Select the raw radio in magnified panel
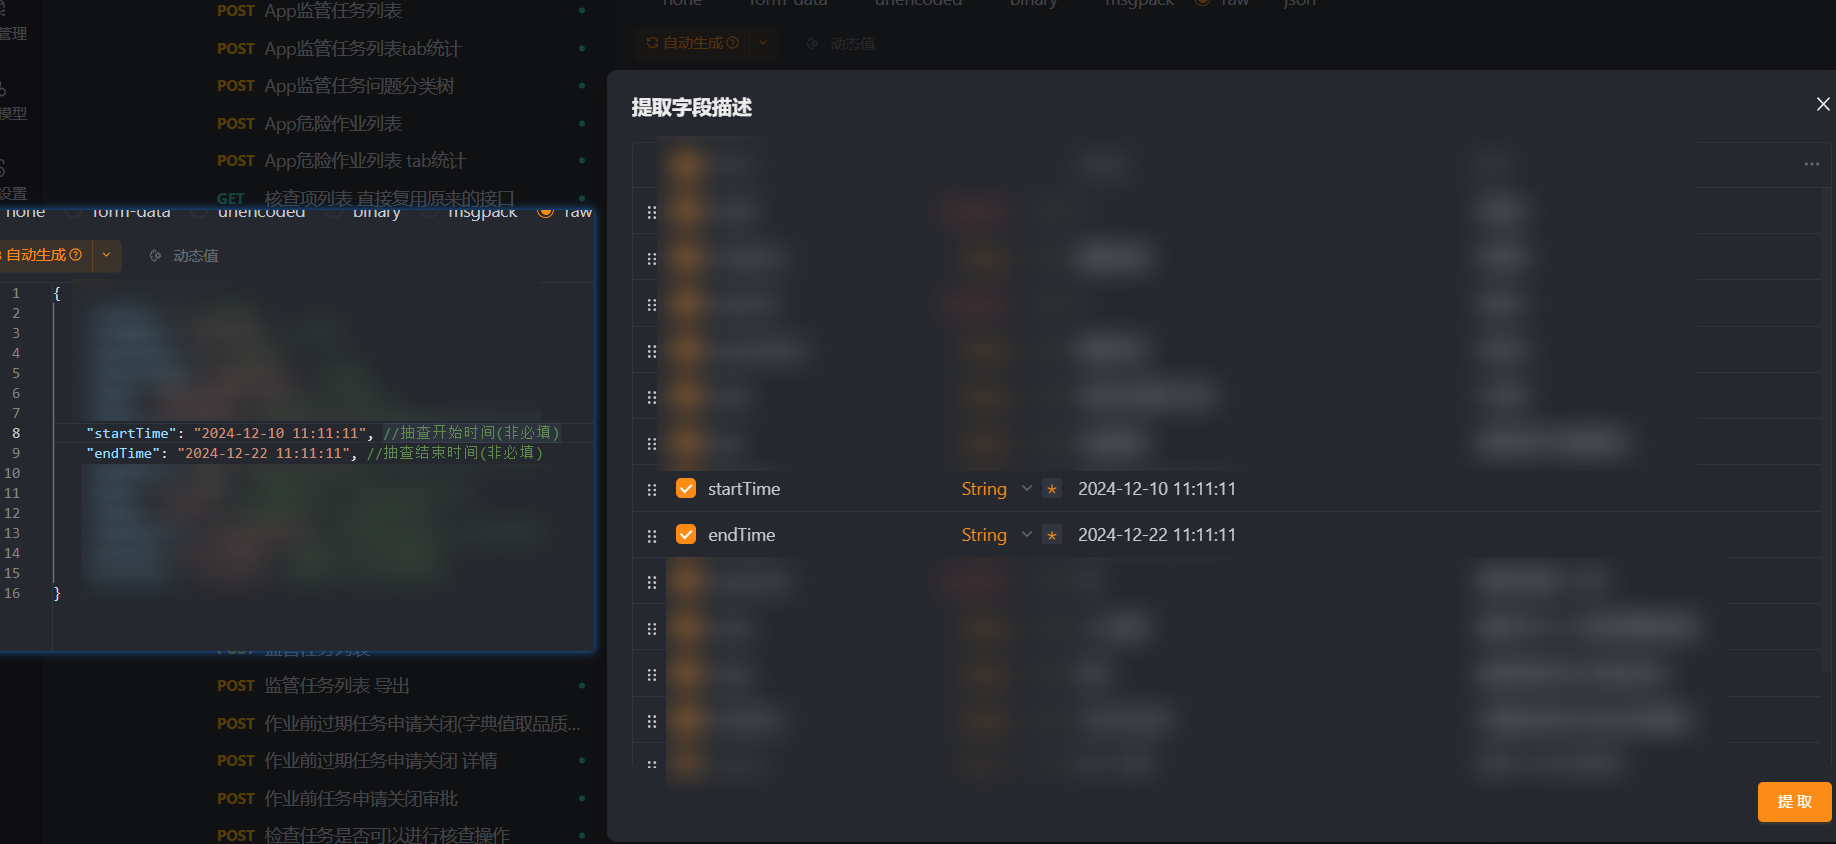The image size is (1836, 844). tap(545, 212)
